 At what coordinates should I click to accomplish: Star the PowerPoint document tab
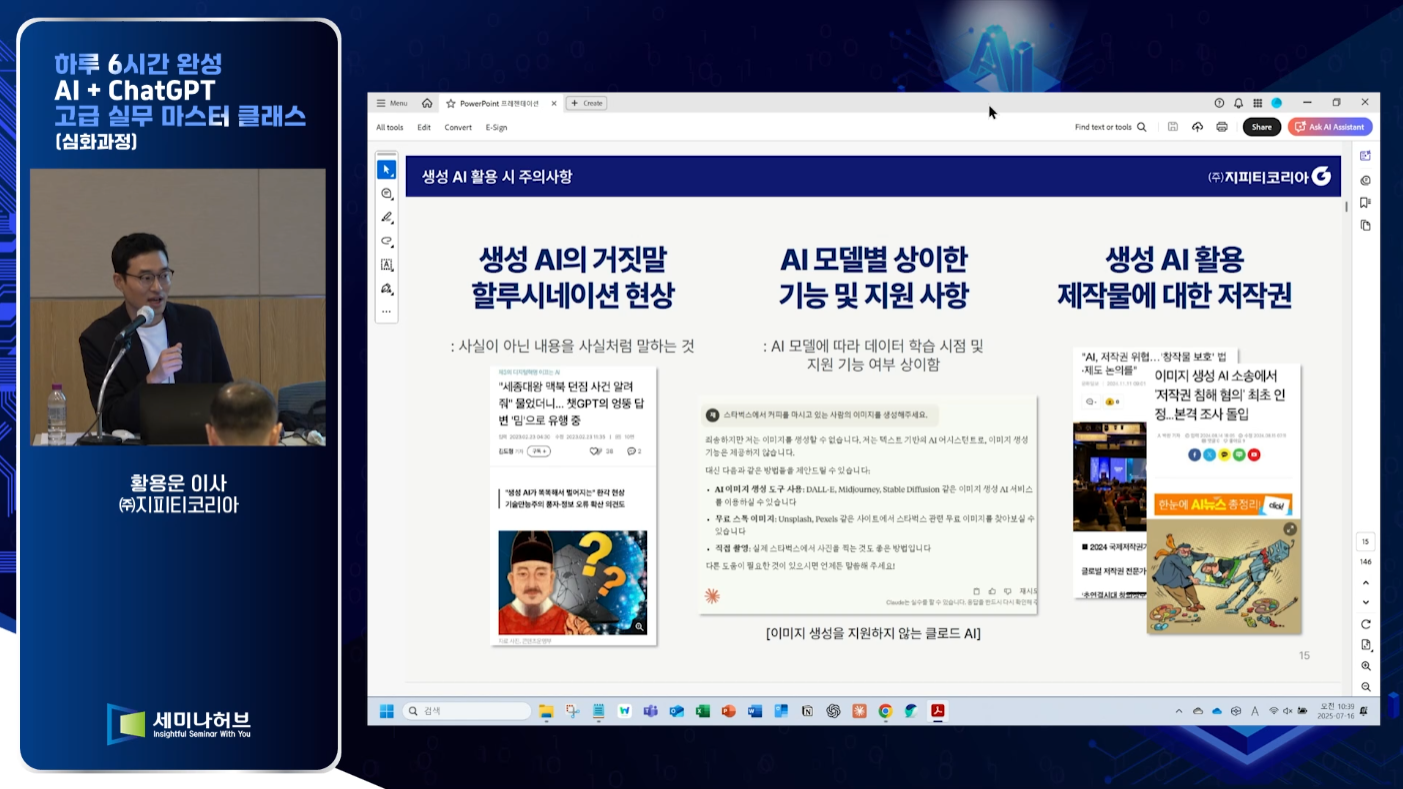(x=451, y=103)
